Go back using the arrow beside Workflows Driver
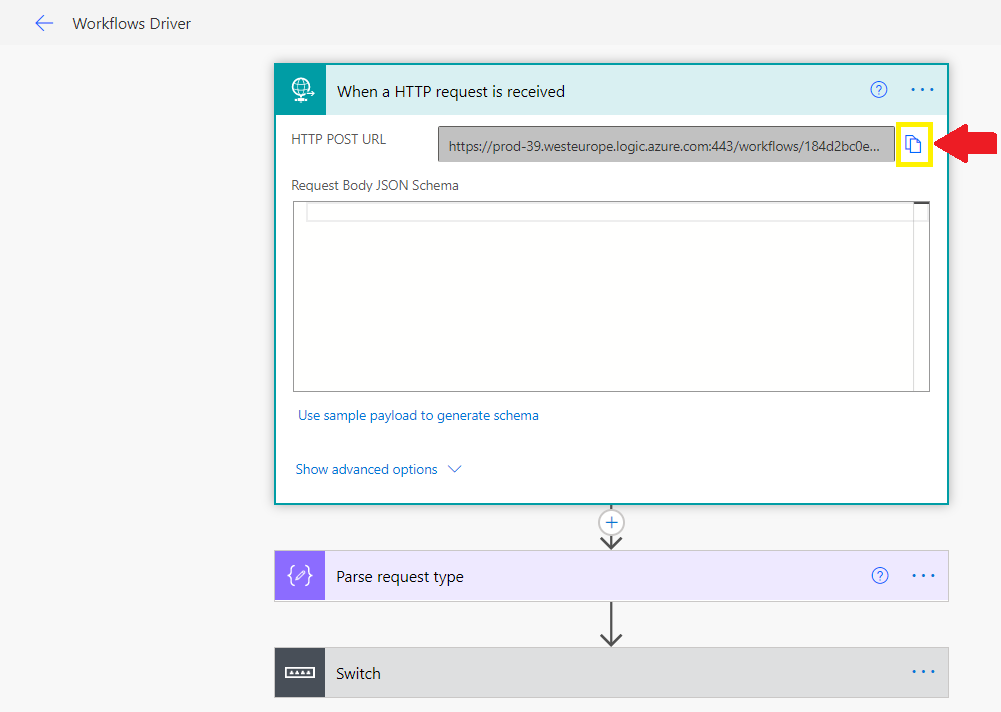Viewport: 1001px width, 712px height. click(43, 24)
